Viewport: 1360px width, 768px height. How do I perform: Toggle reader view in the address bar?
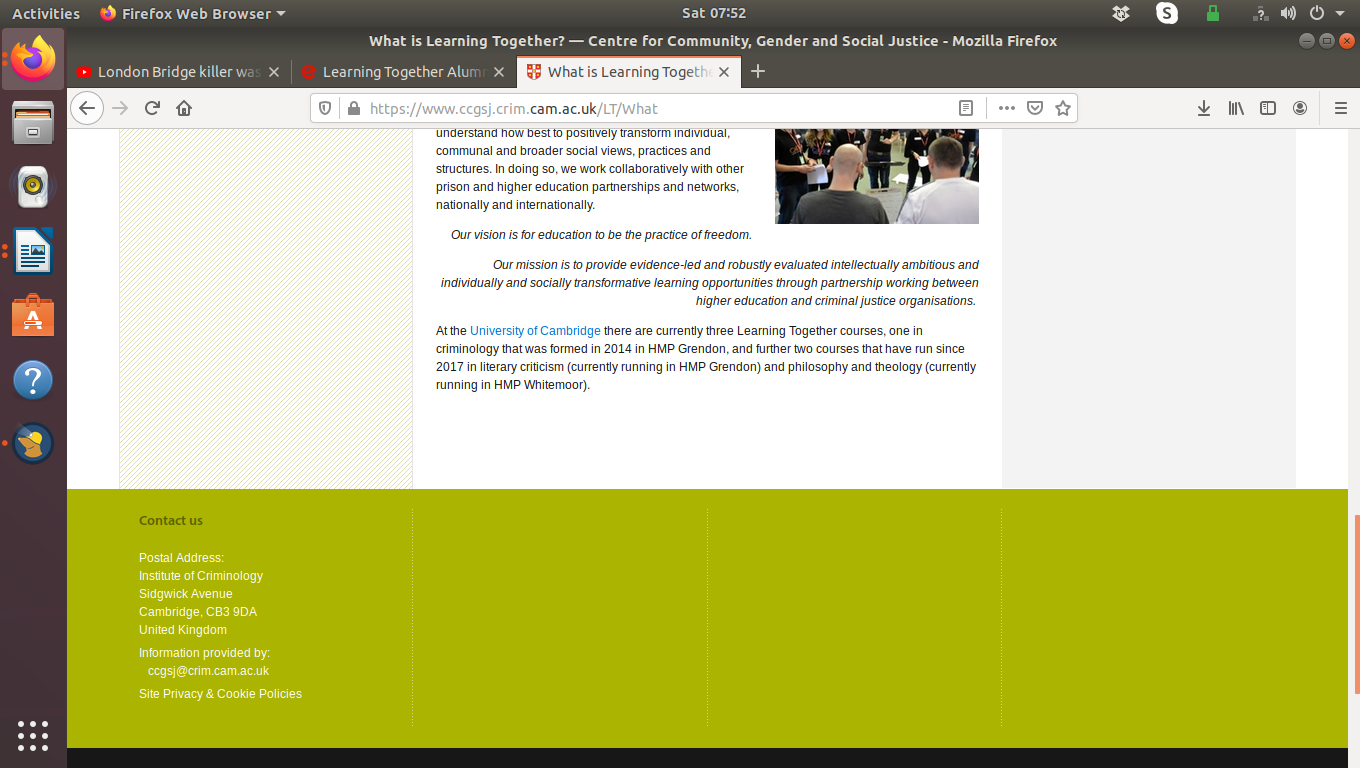966,108
